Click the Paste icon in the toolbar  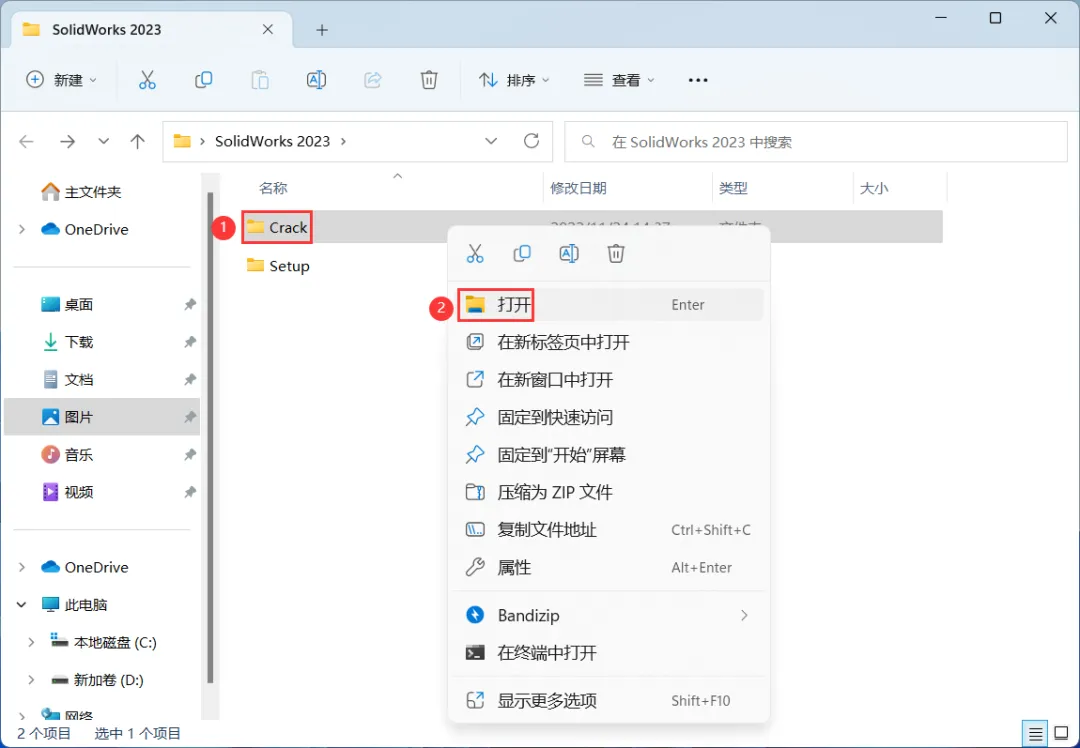[x=260, y=80]
